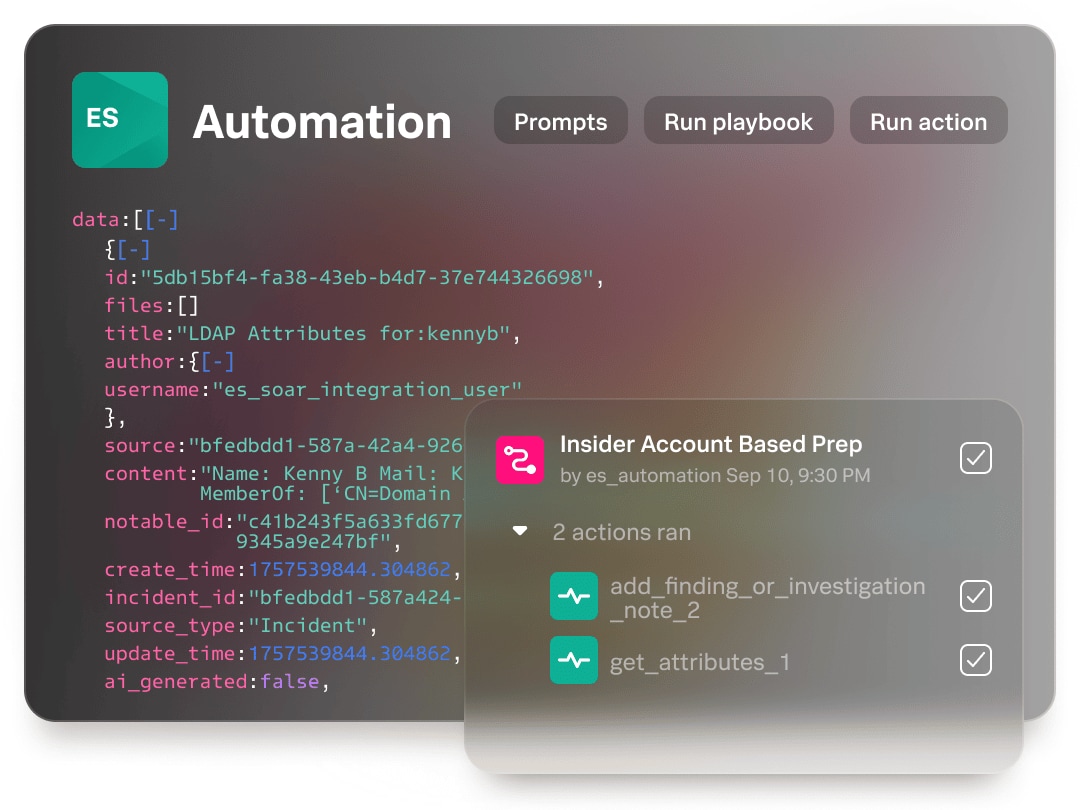Screen dimensions: 1080x810
Task: Select the get_attributes_1 action name
Action: pyautogui.click(x=699, y=662)
